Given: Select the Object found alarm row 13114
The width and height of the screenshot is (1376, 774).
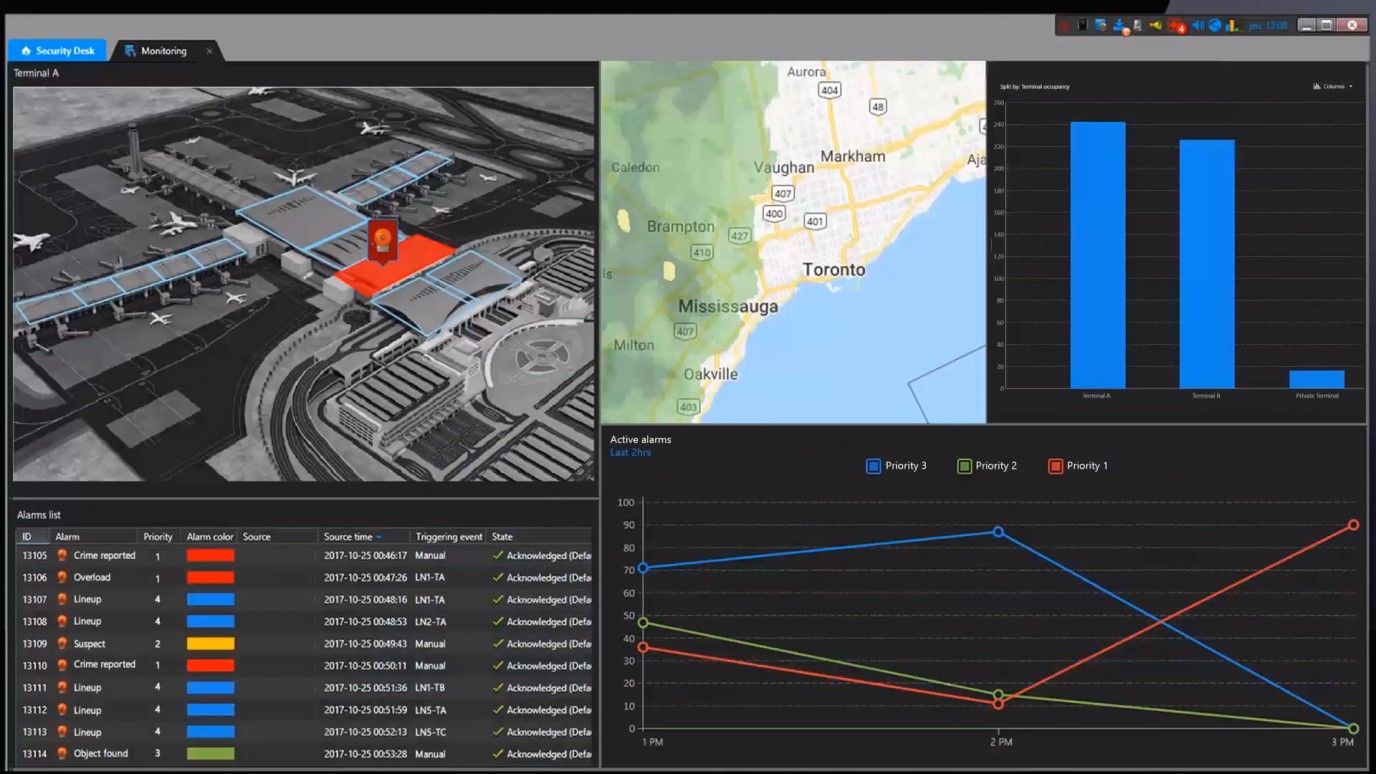Looking at the screenshot, I should point(100,754).
